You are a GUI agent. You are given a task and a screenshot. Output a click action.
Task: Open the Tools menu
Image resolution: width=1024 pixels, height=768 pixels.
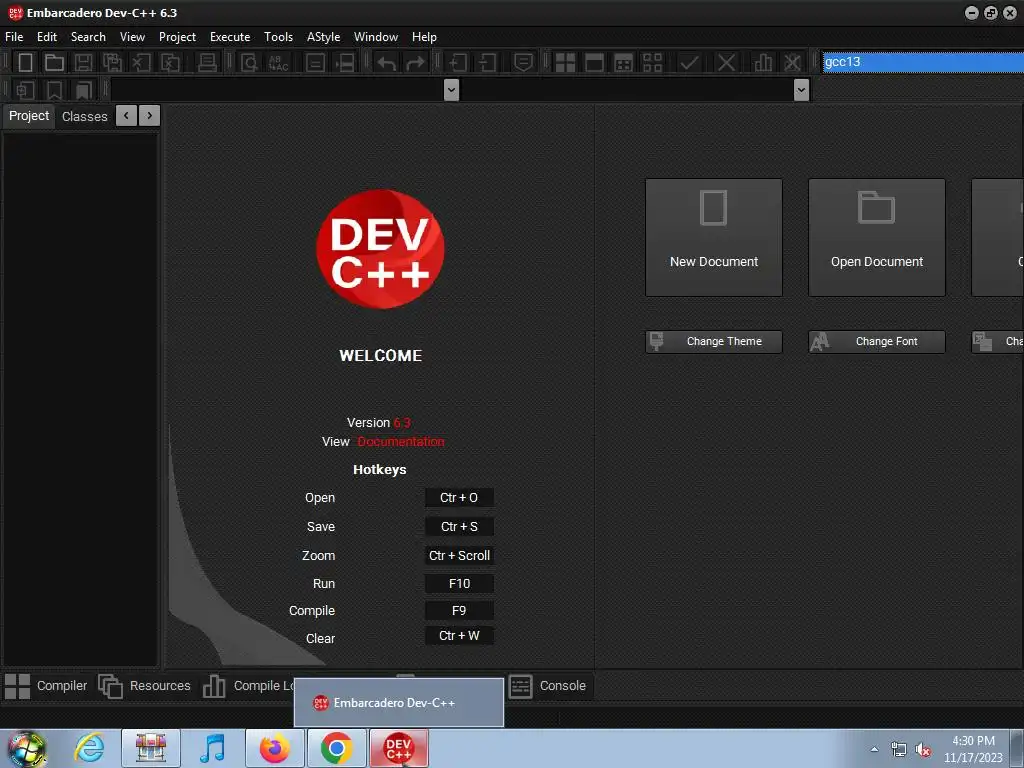click(x=278, y=37)
